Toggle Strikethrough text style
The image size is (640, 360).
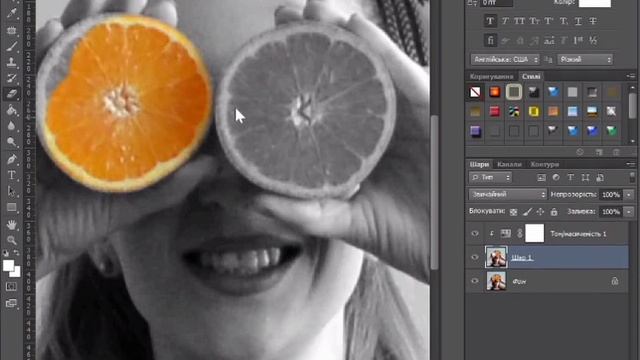coord(593,21)
